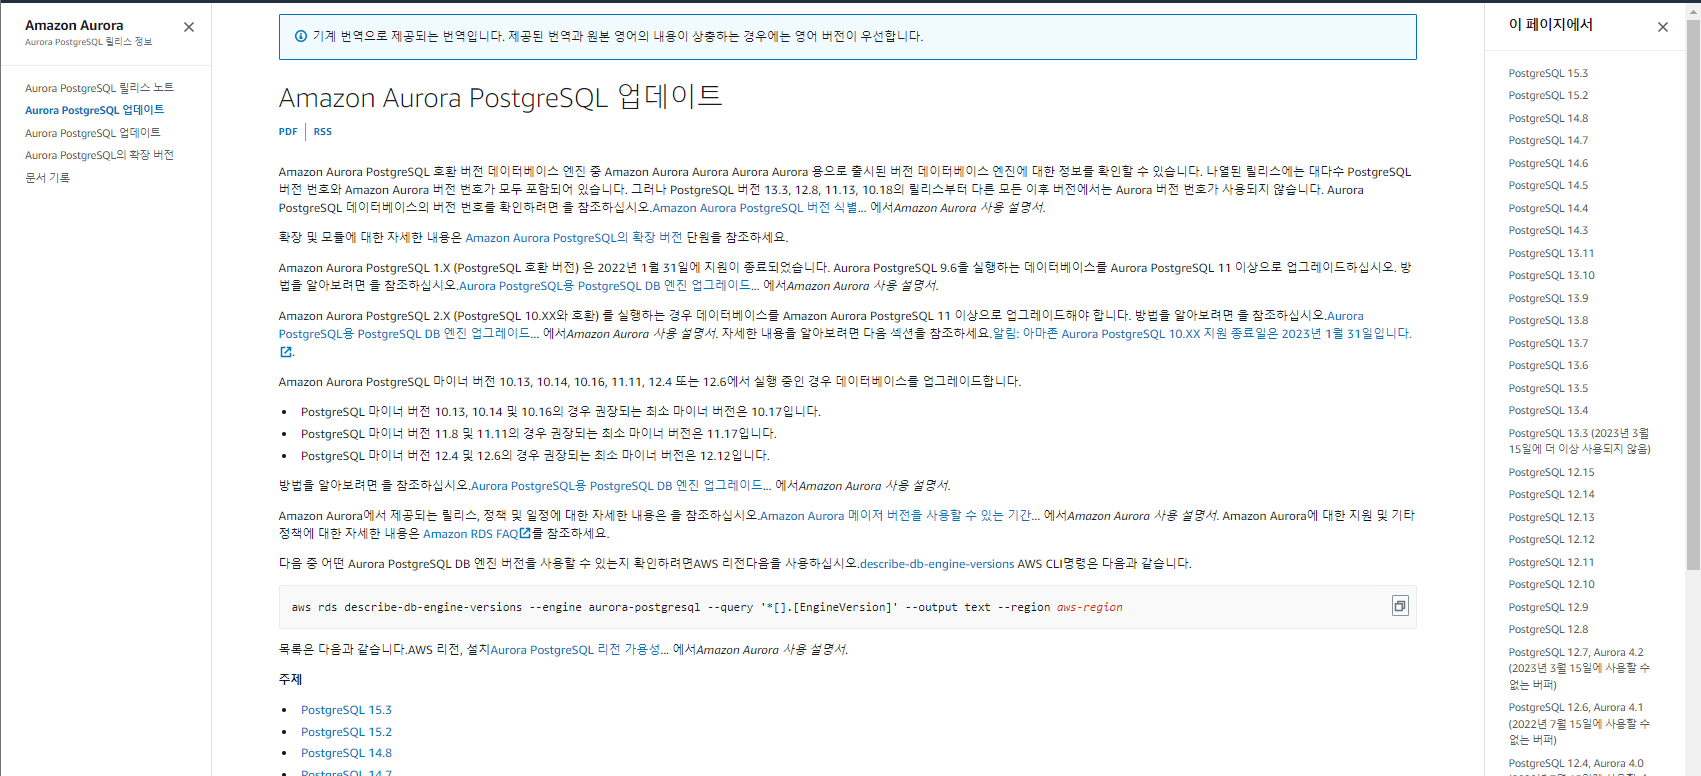Open 'Aurora PostgreSQL의 확장 버전' sidebar item
The width and height of the screenshot is (1701, 776).
click(99, 155)
